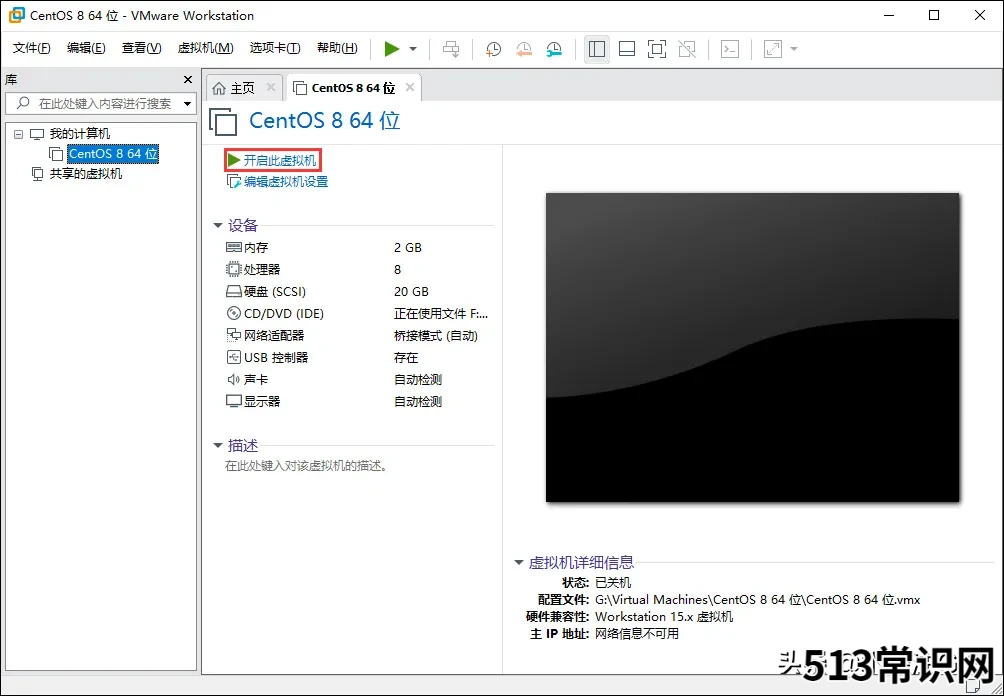Toggle the thumbnail bar view
The height and width of the screenshot is (696, 1004).
(x=627, y=49)
